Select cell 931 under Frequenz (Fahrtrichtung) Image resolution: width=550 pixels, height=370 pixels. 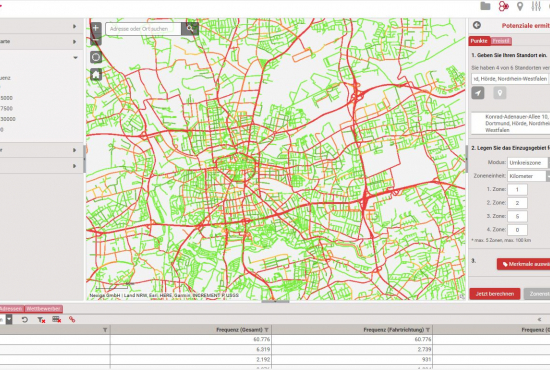point(352,359)
